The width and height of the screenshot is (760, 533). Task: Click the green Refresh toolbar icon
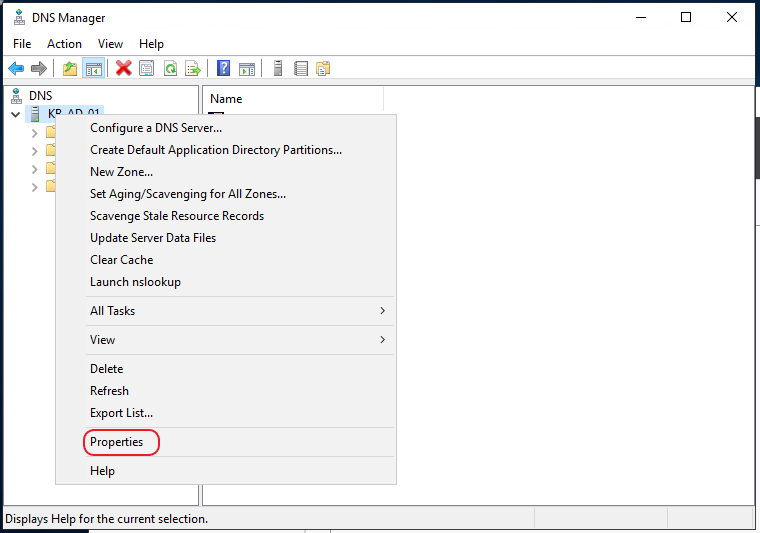tap(170, 68)
